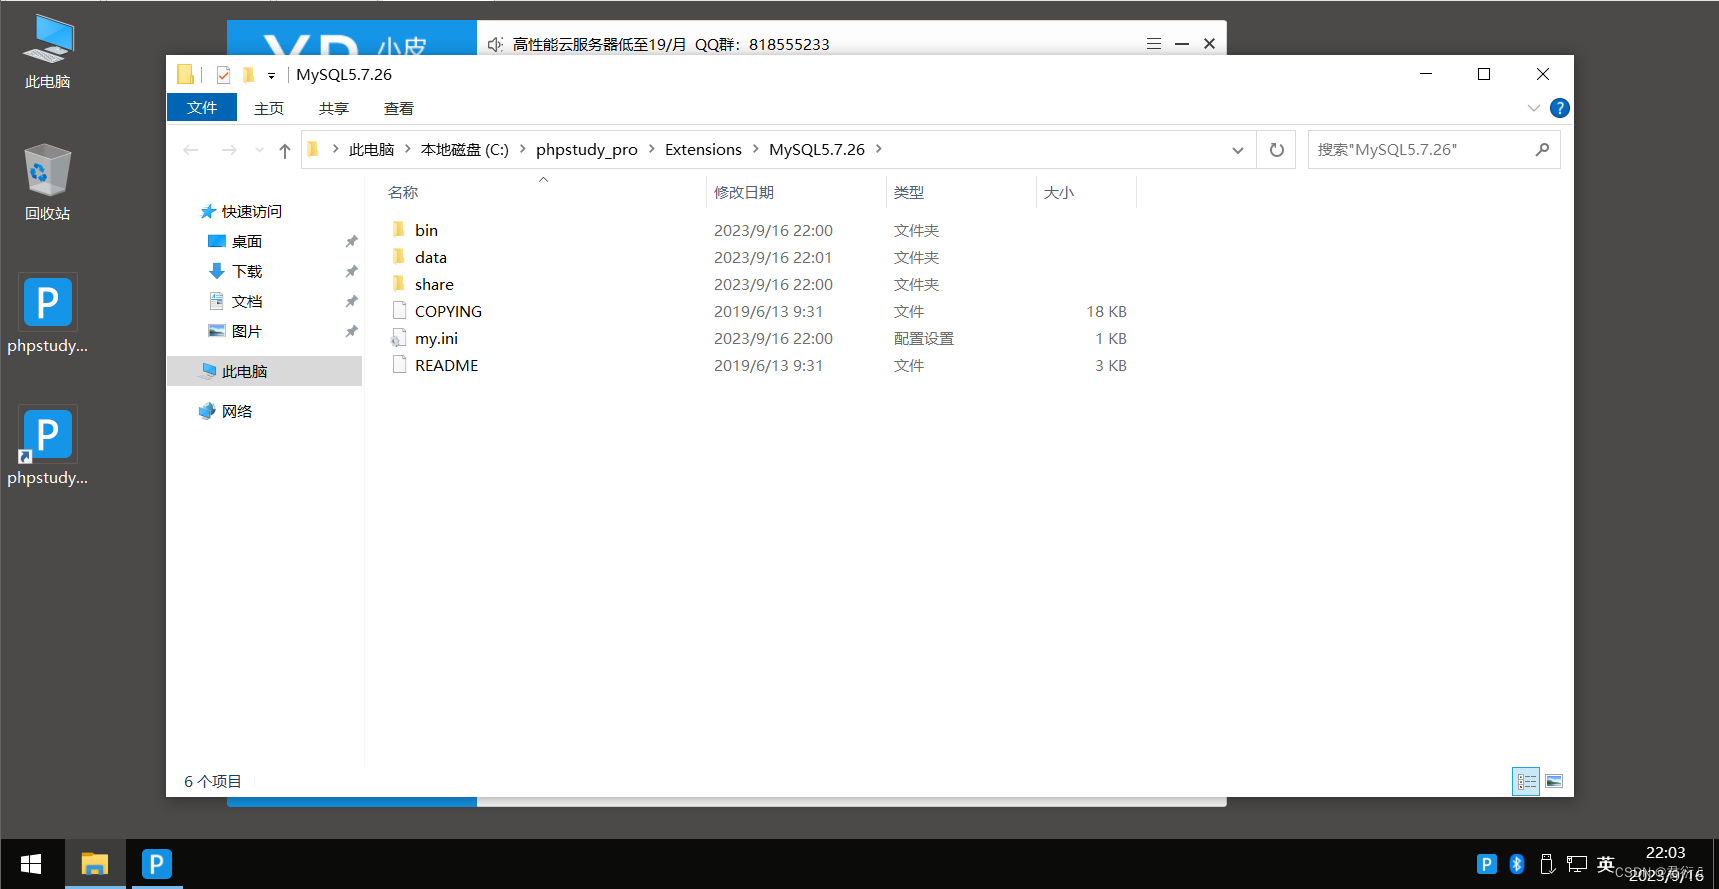Refresh the current folder view

1276,150
